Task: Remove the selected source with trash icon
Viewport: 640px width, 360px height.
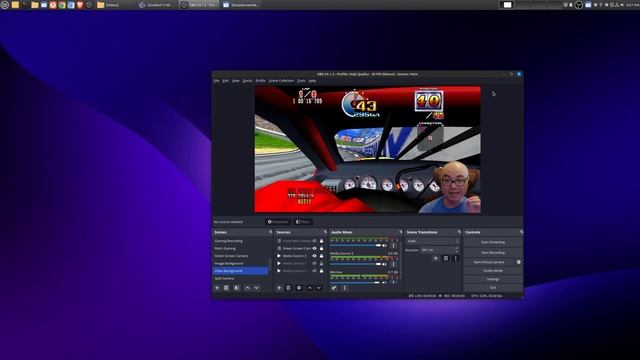Action: click(288, 288)
